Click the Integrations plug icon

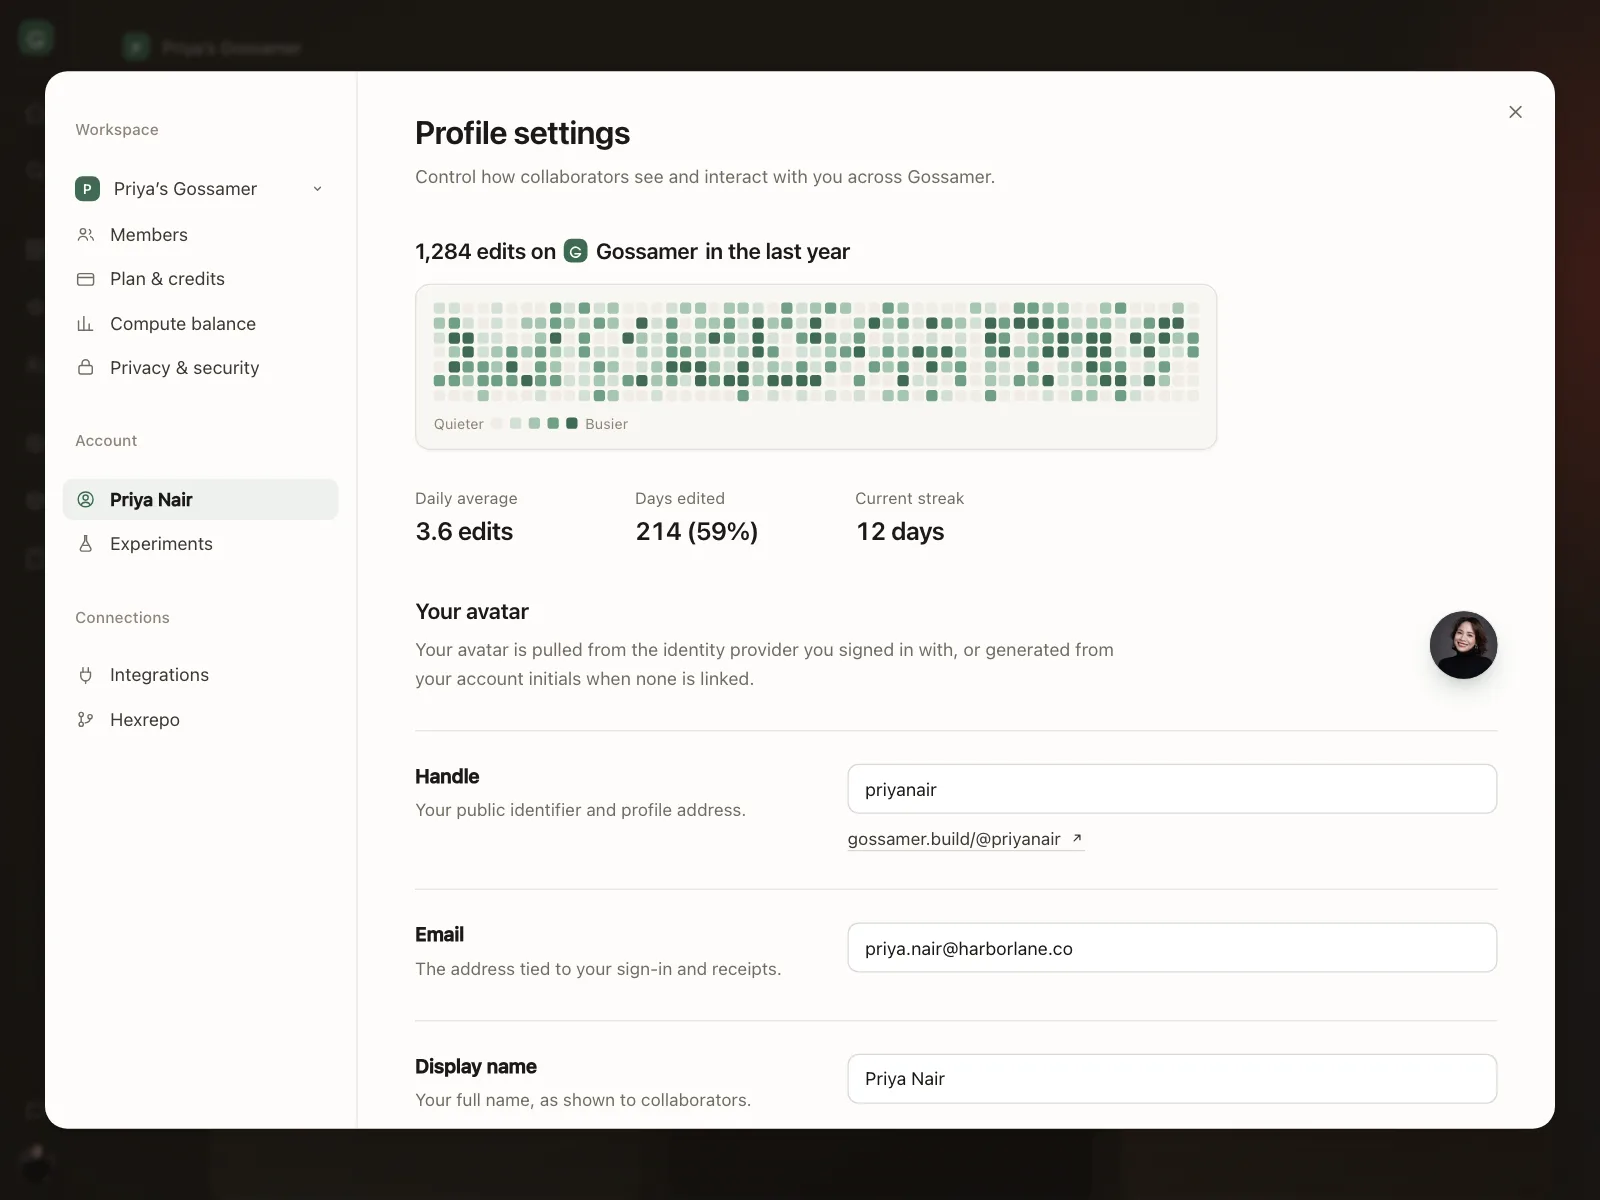click(86, 675)
